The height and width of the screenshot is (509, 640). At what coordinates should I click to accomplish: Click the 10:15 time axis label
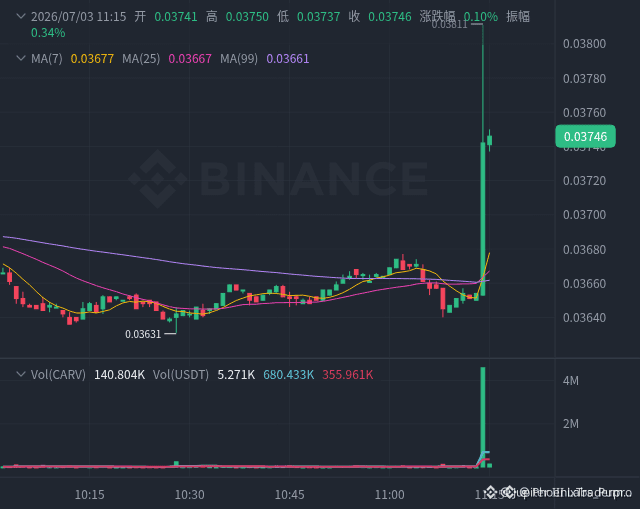(x=89, y=495)
